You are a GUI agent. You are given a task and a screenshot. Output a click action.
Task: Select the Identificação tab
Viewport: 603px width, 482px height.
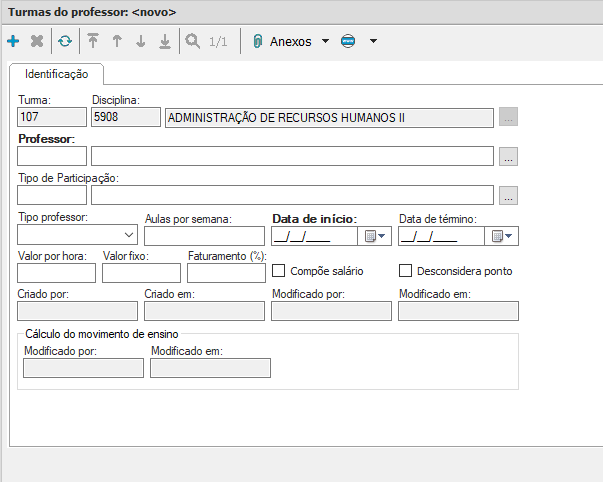tap(56, 74)
